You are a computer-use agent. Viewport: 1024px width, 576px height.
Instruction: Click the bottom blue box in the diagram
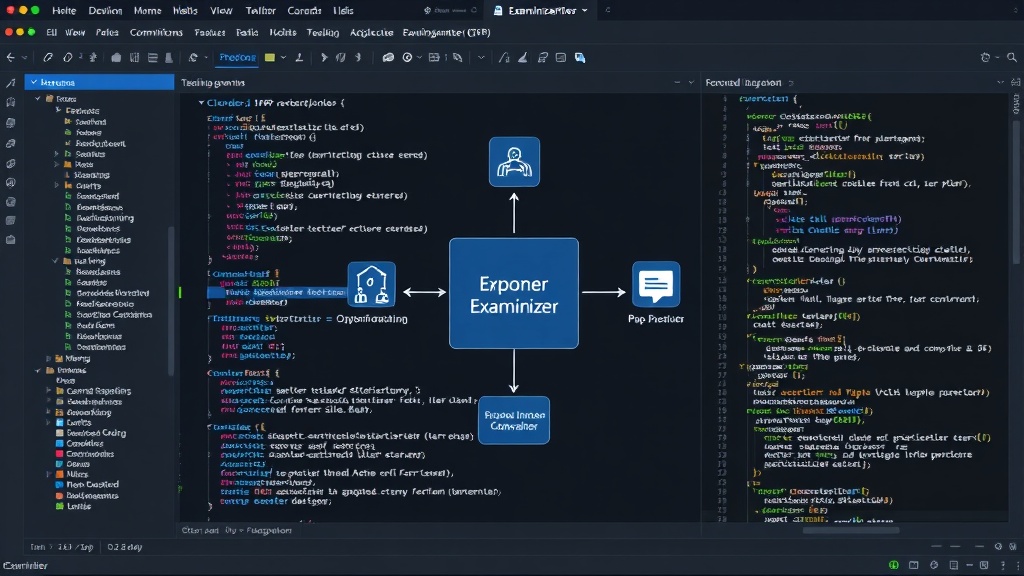514,421
